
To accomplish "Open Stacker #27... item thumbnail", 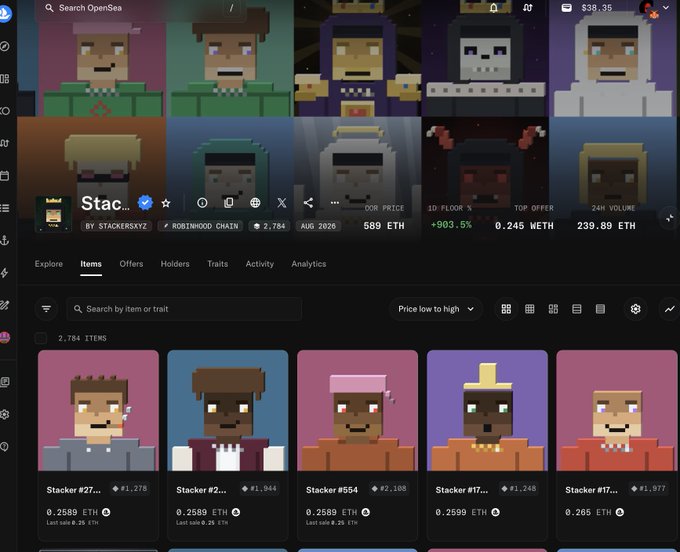I will click(x=98, y=410).
